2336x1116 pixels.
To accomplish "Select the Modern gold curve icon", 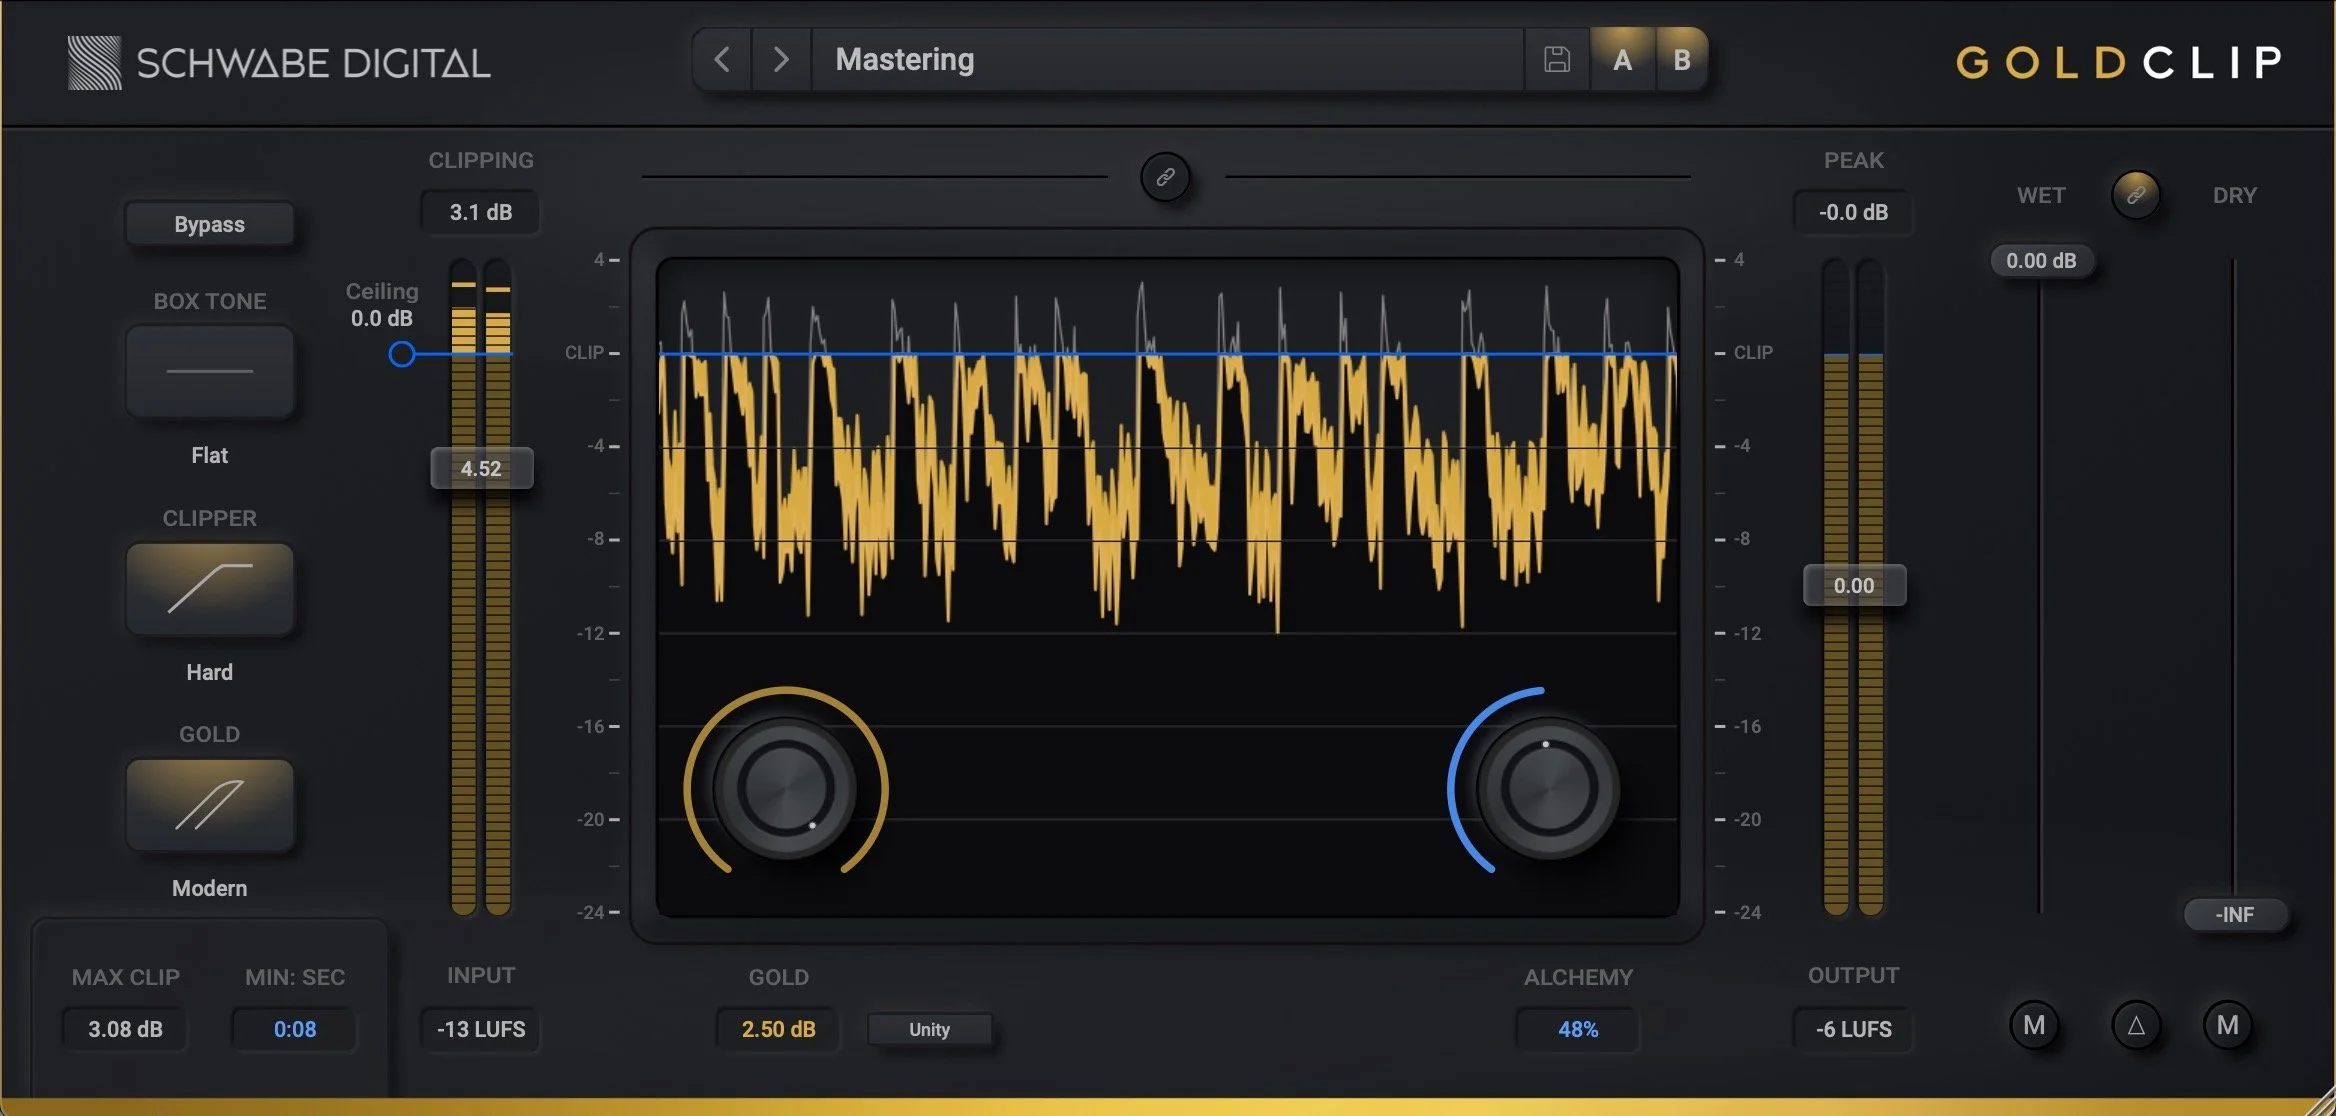I will click(x=210, y=805).
